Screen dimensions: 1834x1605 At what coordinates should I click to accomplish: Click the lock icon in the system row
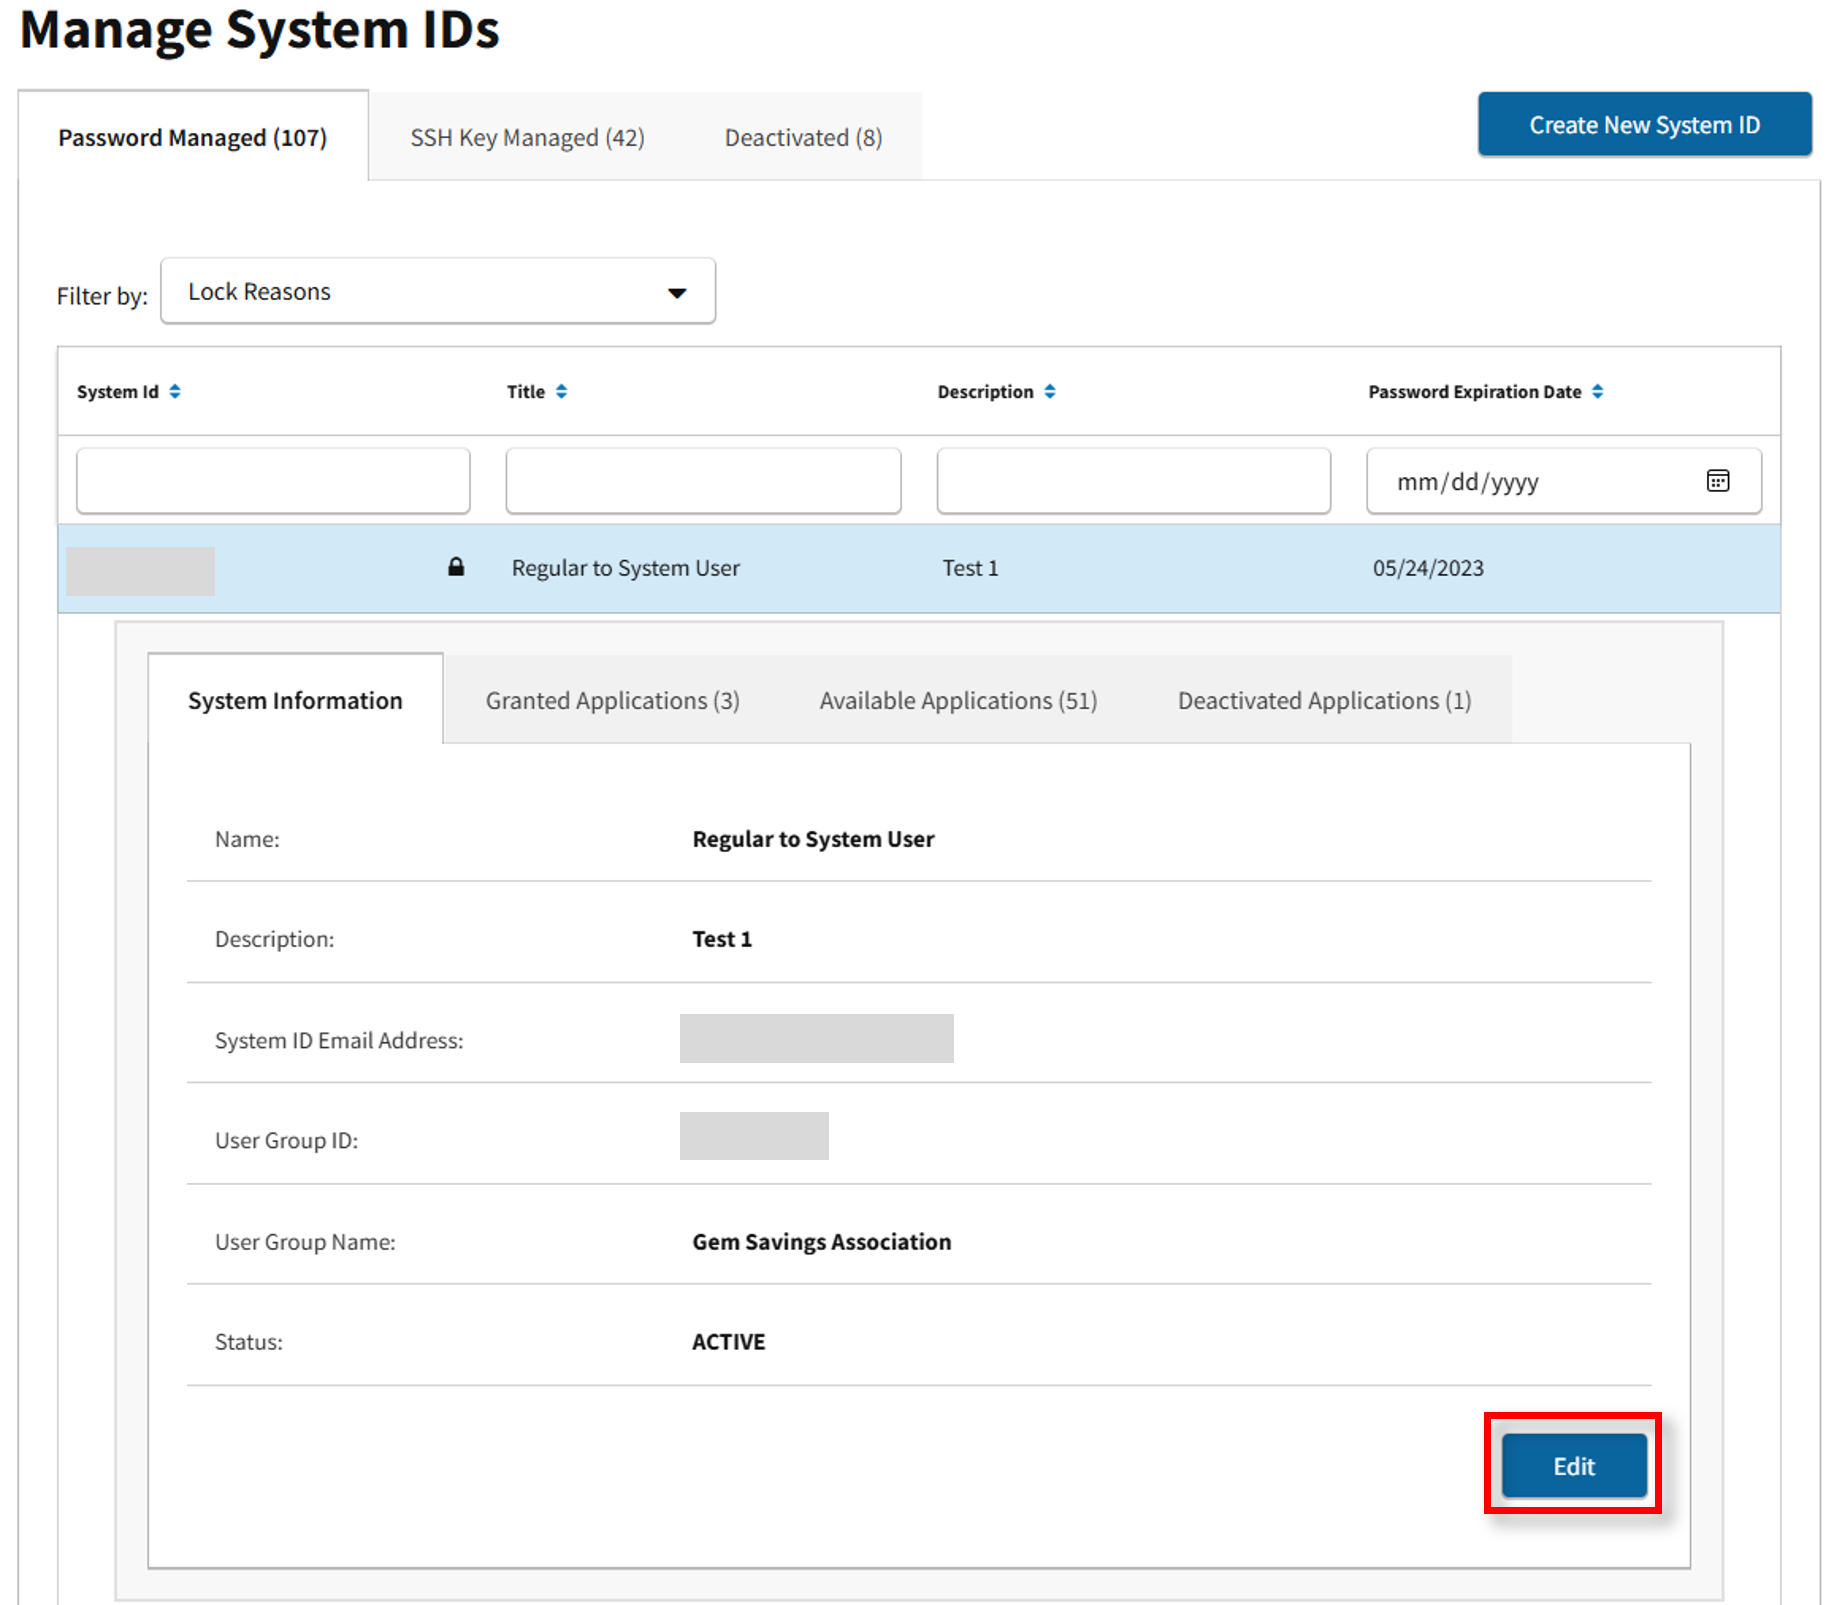pyautogui.click(x=456, y=567)
